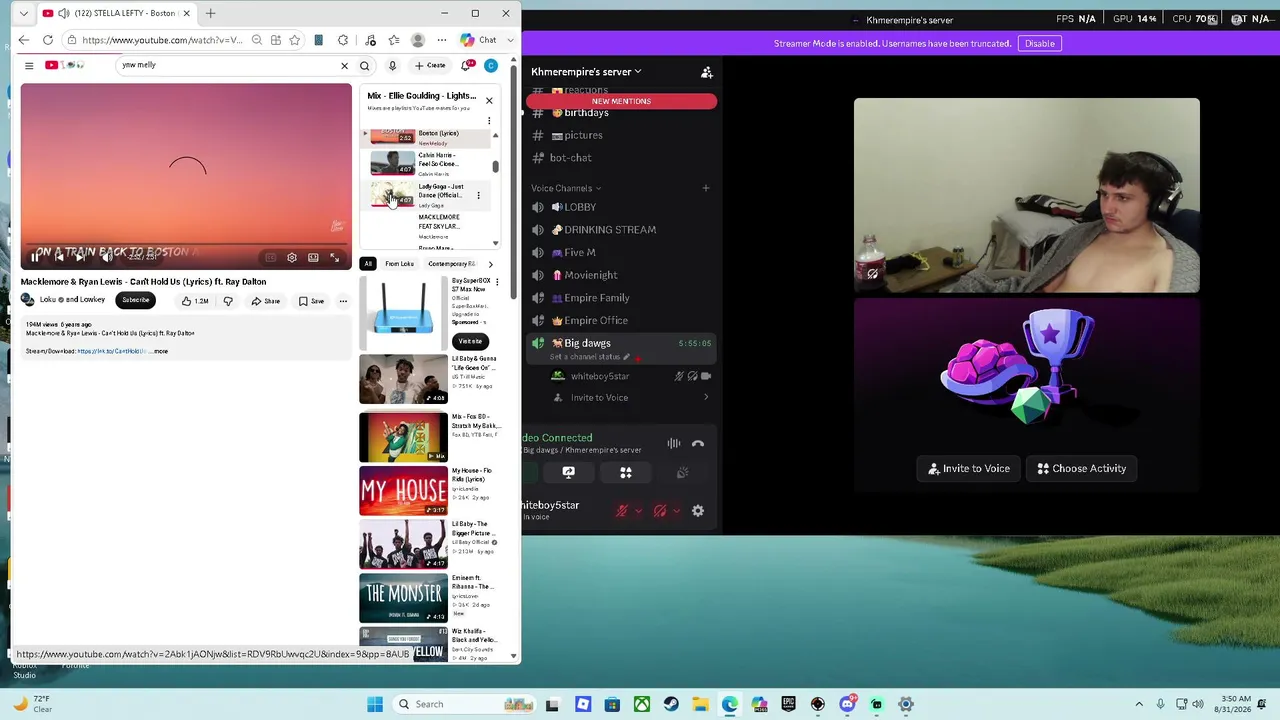This screenshot has height=720, width=1280.
Task: Bookmark this page with the star icon
Action: point(294,40)
